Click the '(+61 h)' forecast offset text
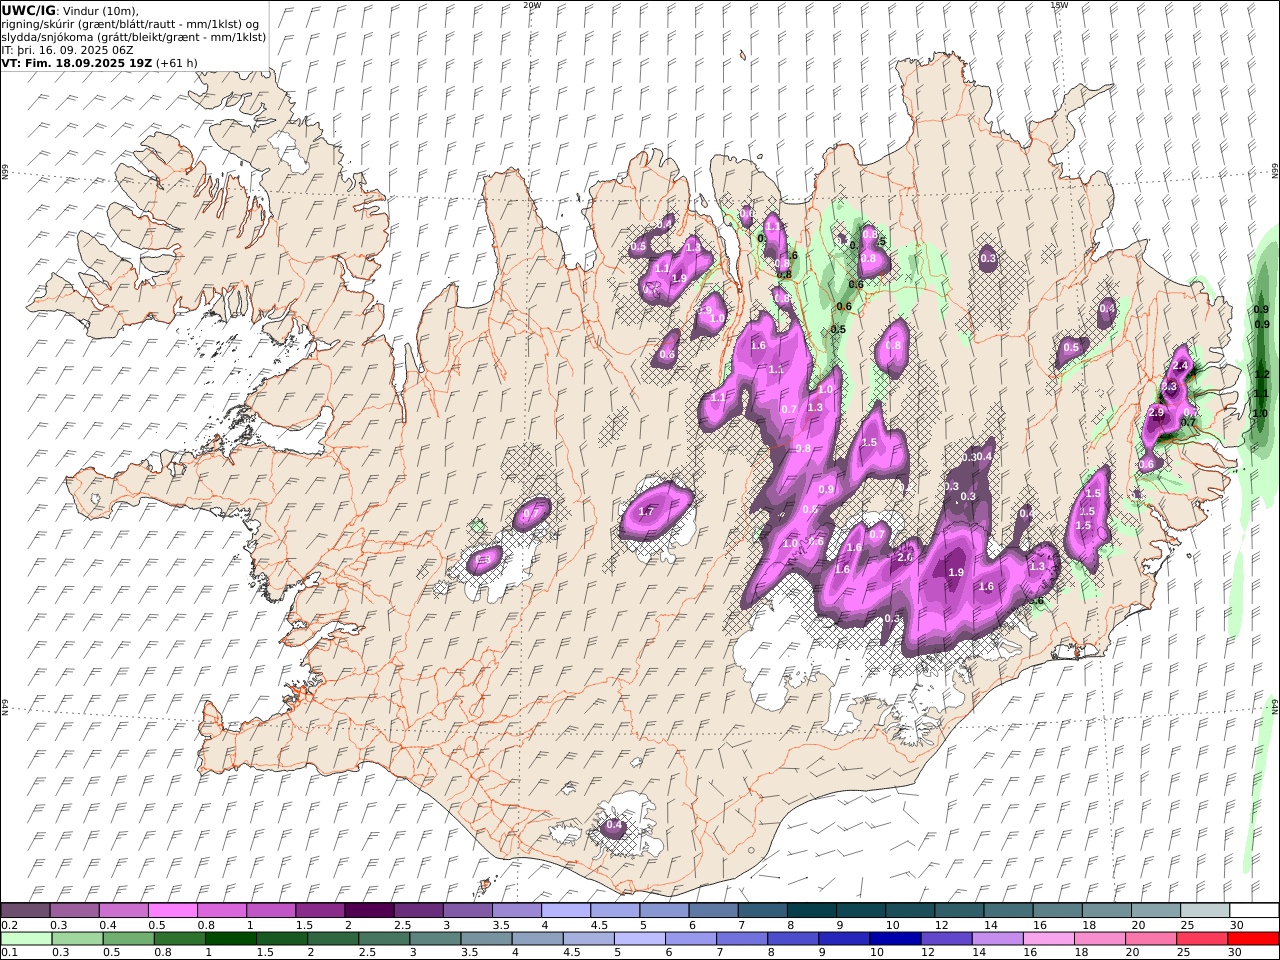Image resolution: width=1280 pixels, height=960 pixels. (177, 63)
